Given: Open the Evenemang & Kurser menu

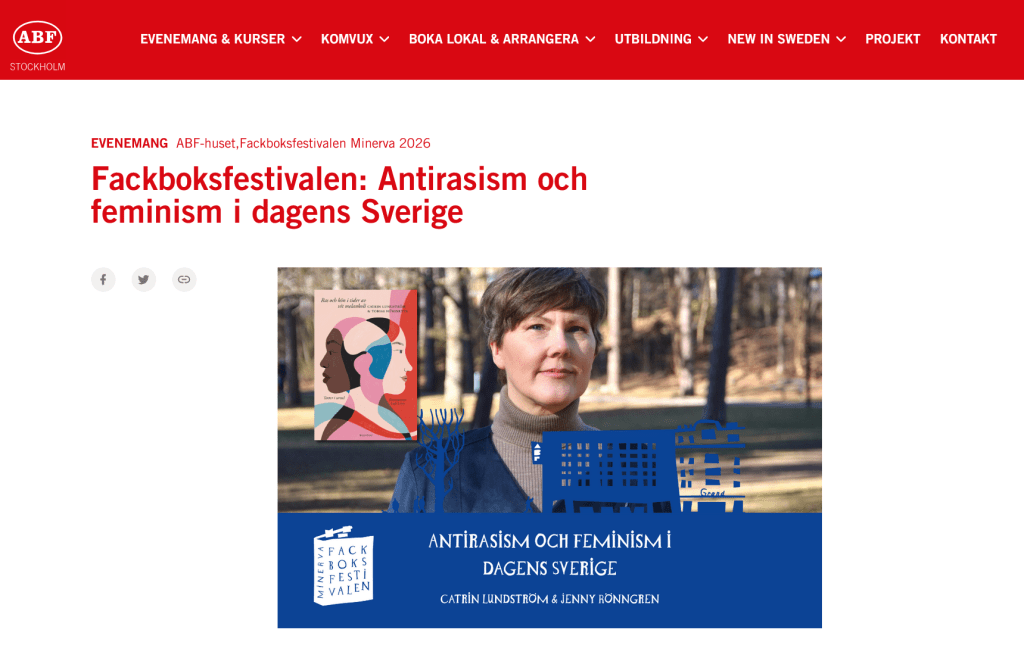Looking at the screenshot, I should pos(212,39).
